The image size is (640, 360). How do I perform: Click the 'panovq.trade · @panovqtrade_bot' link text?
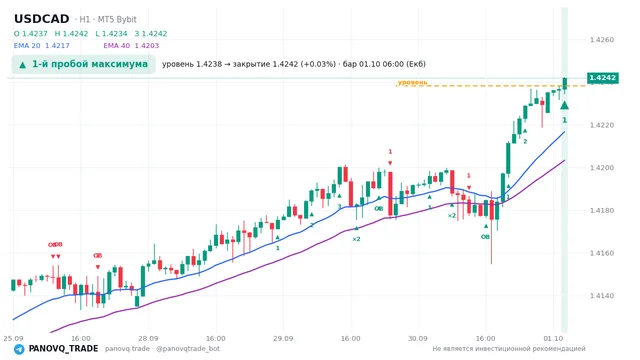(x=162, y=349)
